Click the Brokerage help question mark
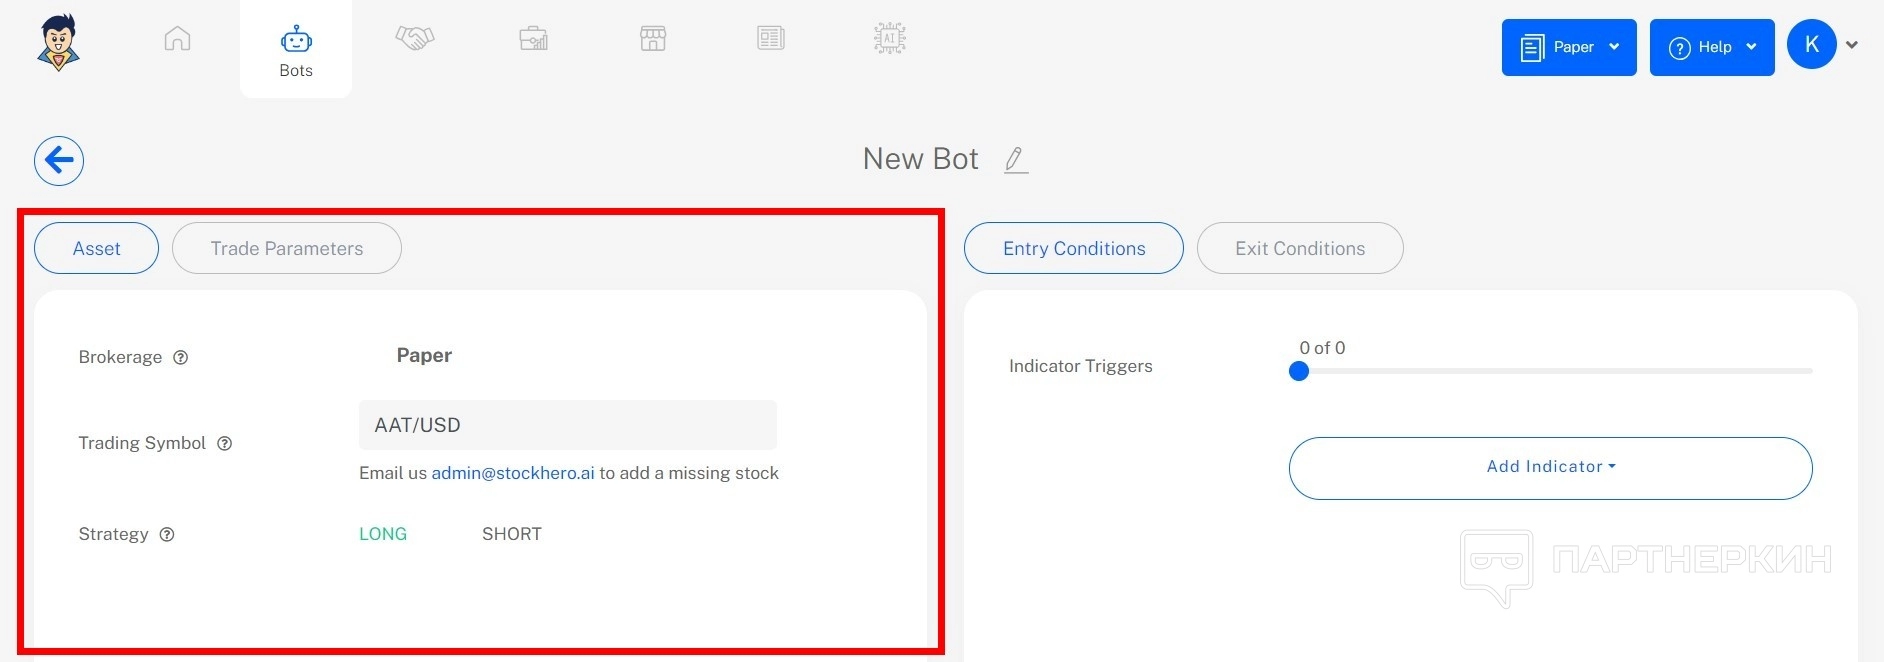Screen dimensions: 1884x662 [181, 358]
